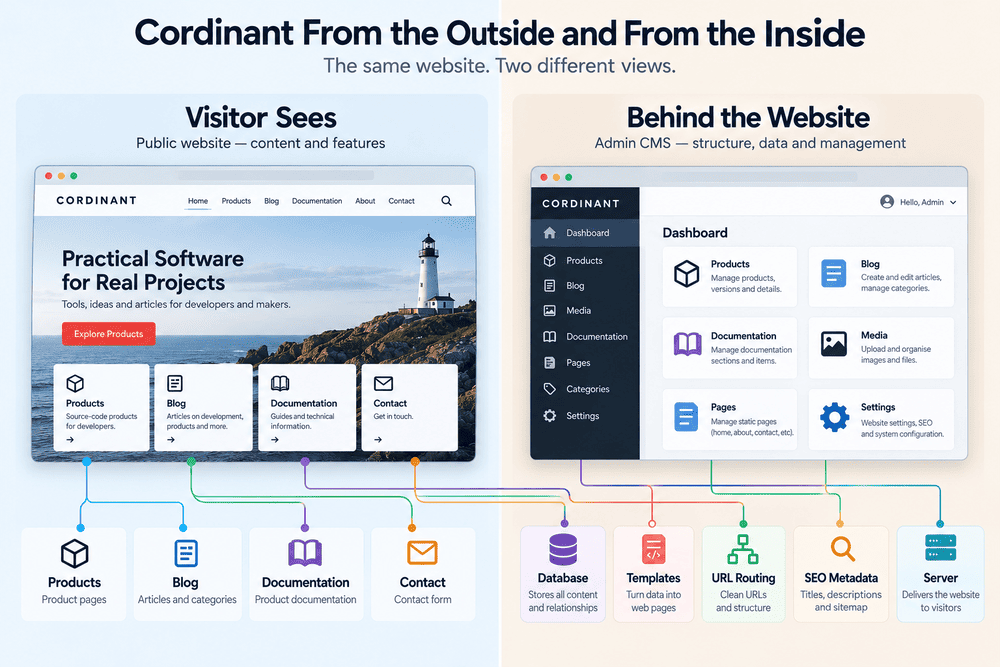Click 'Manage products, versions and details.' text
This screenshot has height=667, width=1000.
(746, 284)
